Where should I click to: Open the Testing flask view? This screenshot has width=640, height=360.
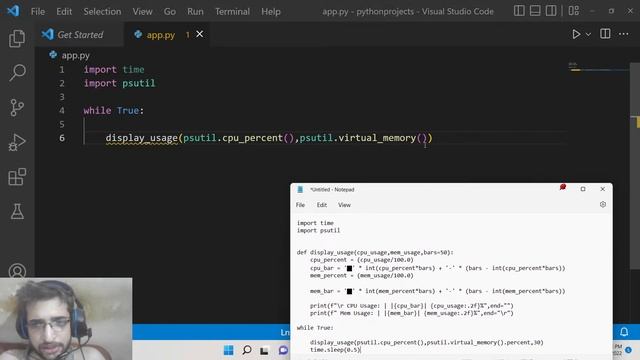tap(17, 211)
